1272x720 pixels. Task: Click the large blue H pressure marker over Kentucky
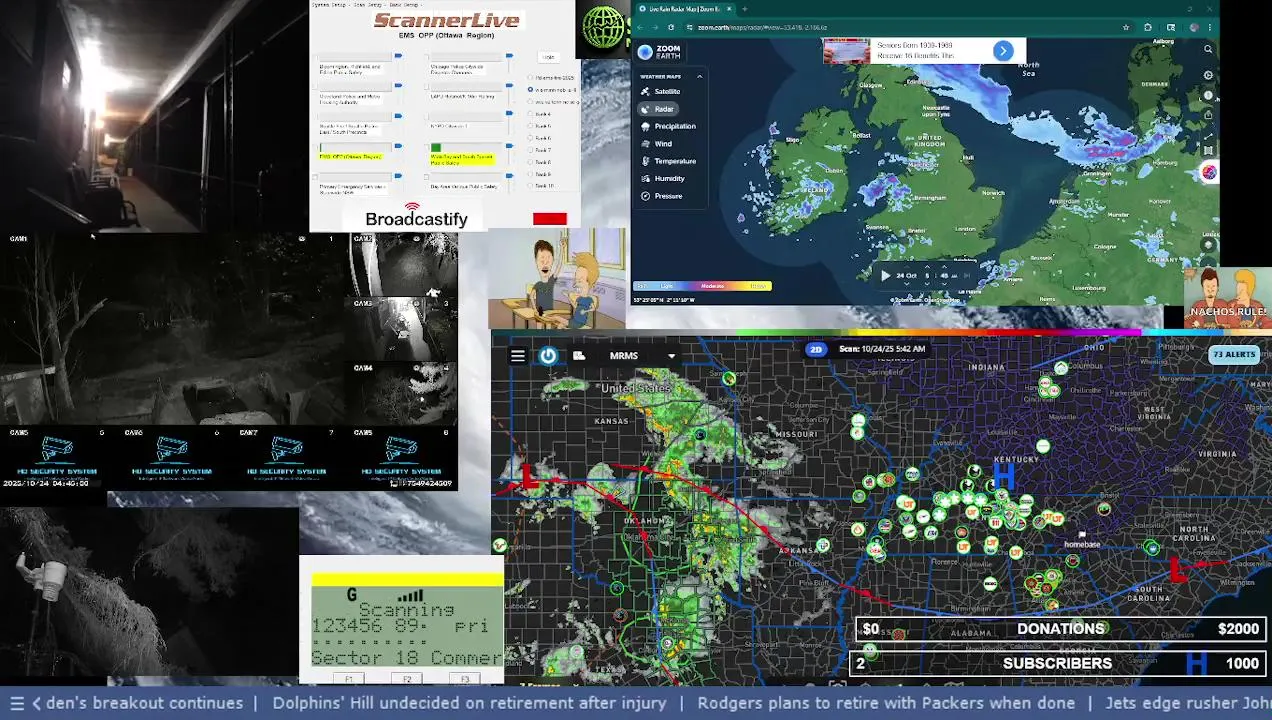pyautogui.click(x=1004, y=478)
